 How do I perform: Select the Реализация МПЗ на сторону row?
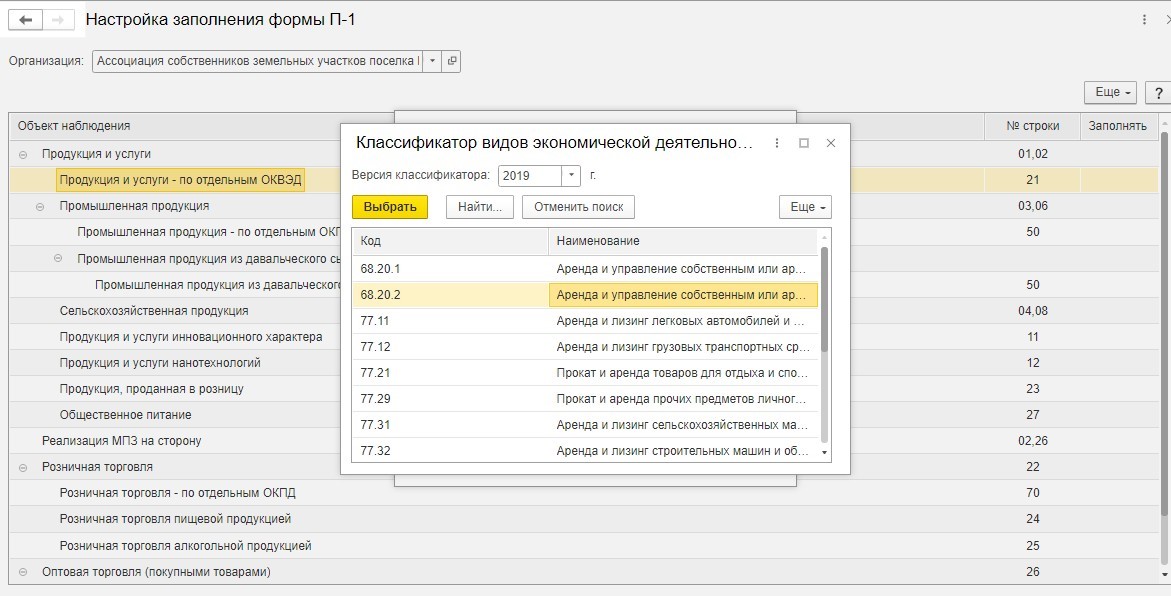[122, 441]
